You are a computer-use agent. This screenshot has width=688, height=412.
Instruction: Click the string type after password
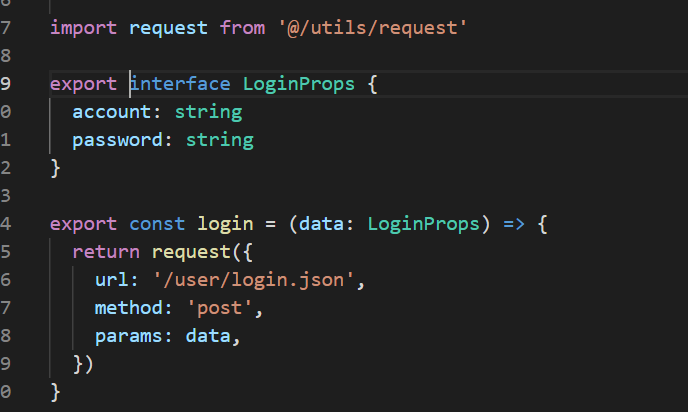pos(220,140)
